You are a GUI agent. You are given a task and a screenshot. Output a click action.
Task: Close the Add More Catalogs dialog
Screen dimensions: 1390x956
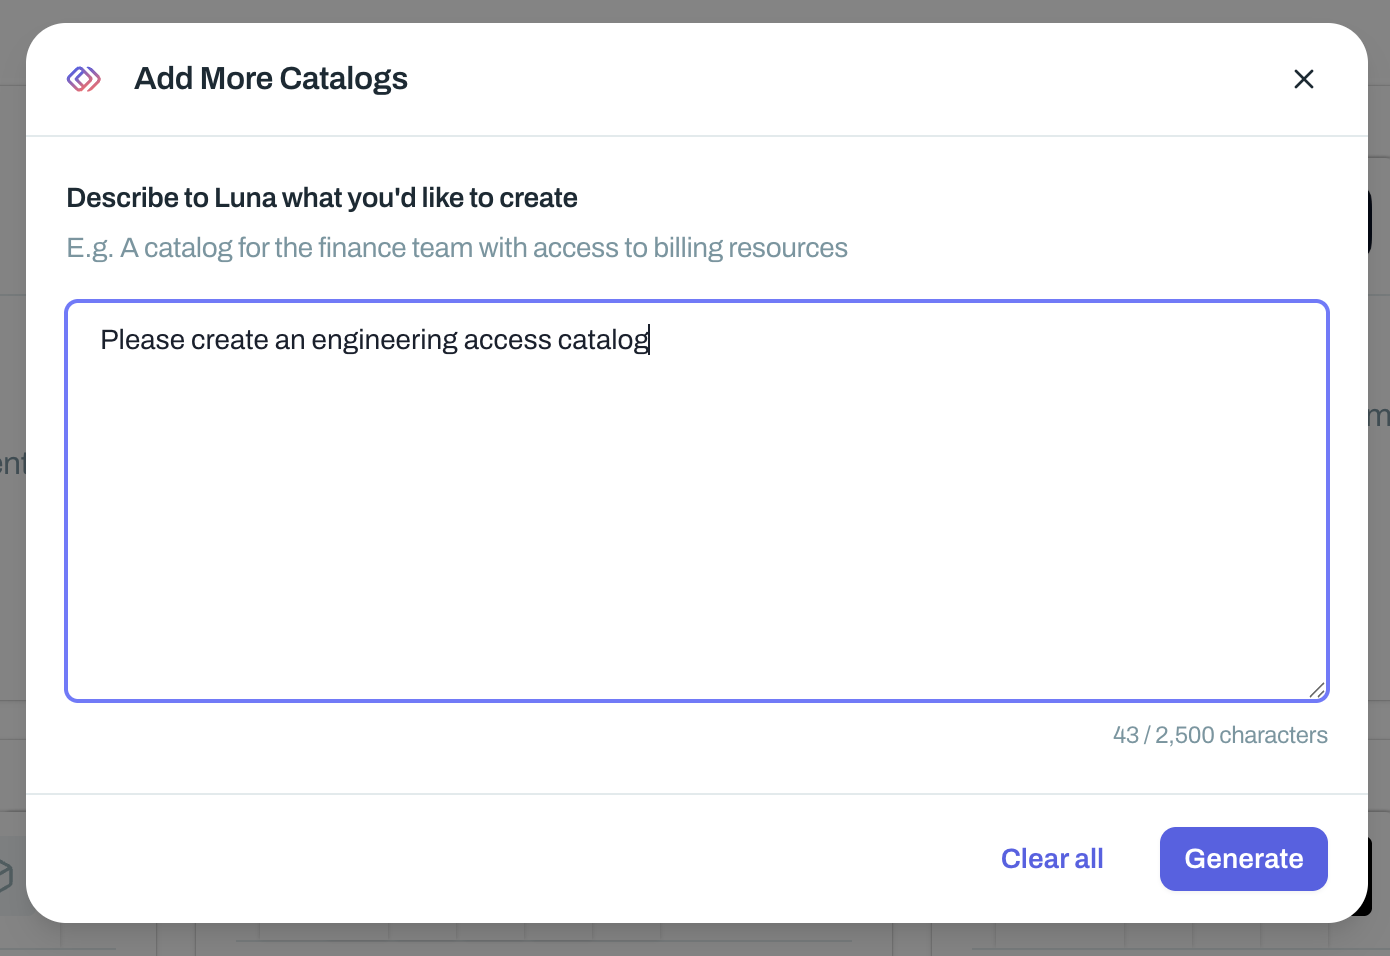tap(1303, 79)
